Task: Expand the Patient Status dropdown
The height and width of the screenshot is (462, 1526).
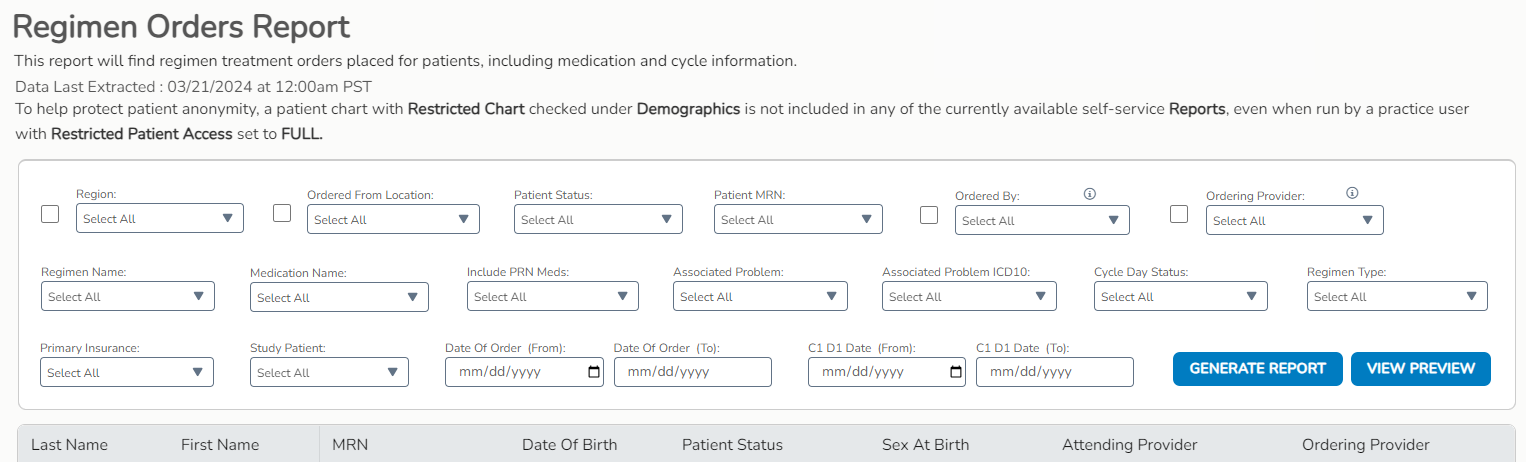Action: [x=598, y=220]
